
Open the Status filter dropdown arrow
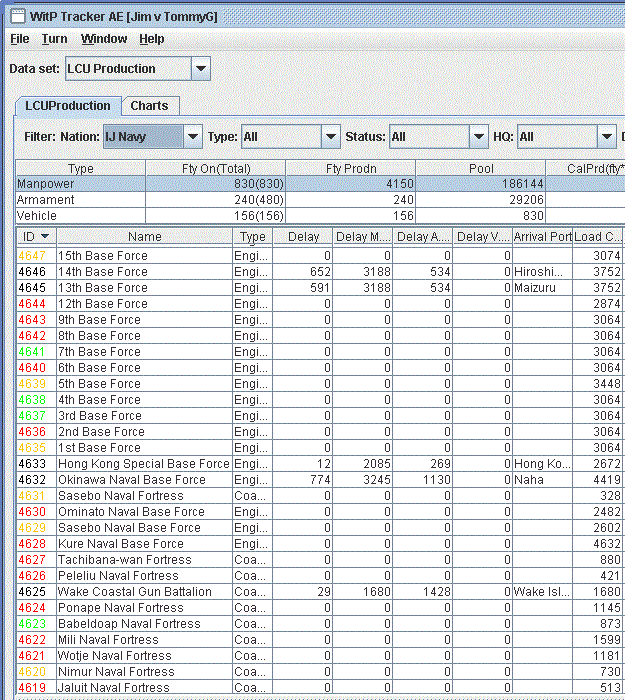[479, 137]
